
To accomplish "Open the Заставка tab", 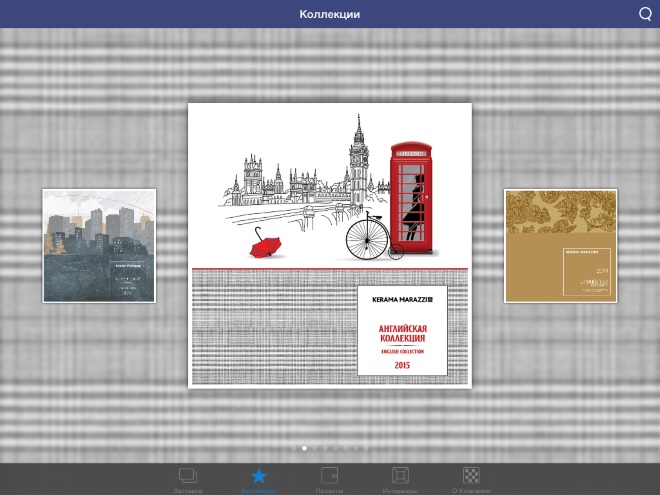I will tap(188, 480).
